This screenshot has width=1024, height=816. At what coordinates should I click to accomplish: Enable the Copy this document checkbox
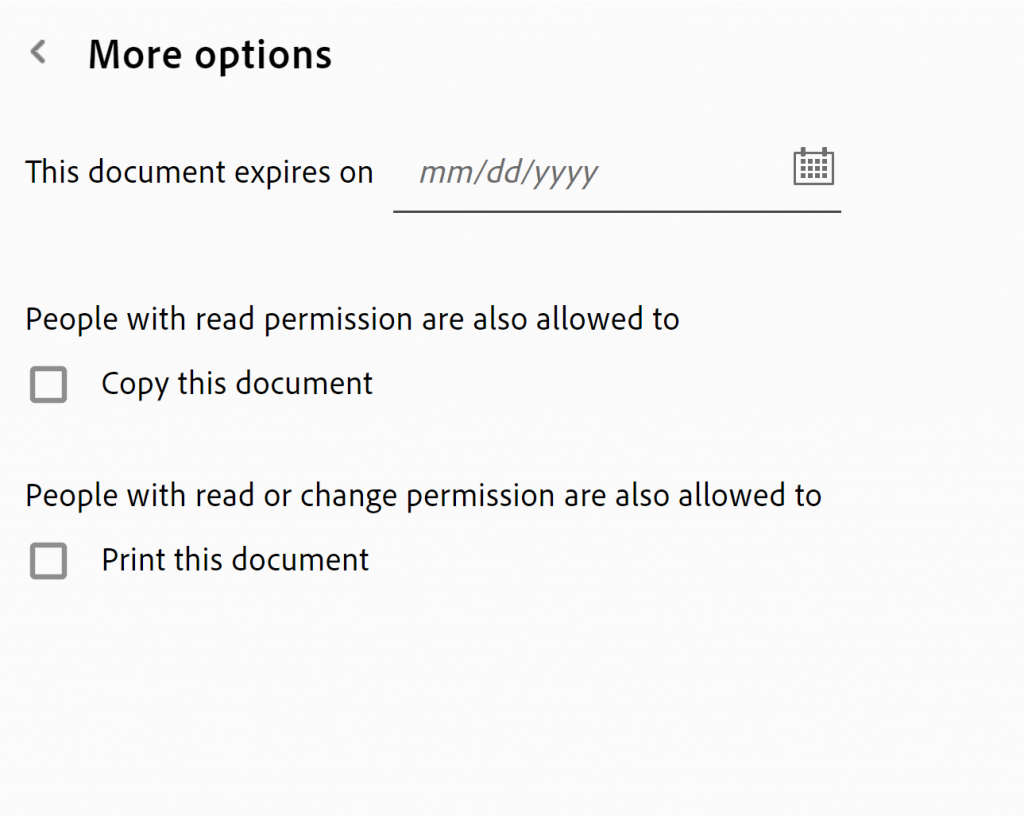point(48,384)
